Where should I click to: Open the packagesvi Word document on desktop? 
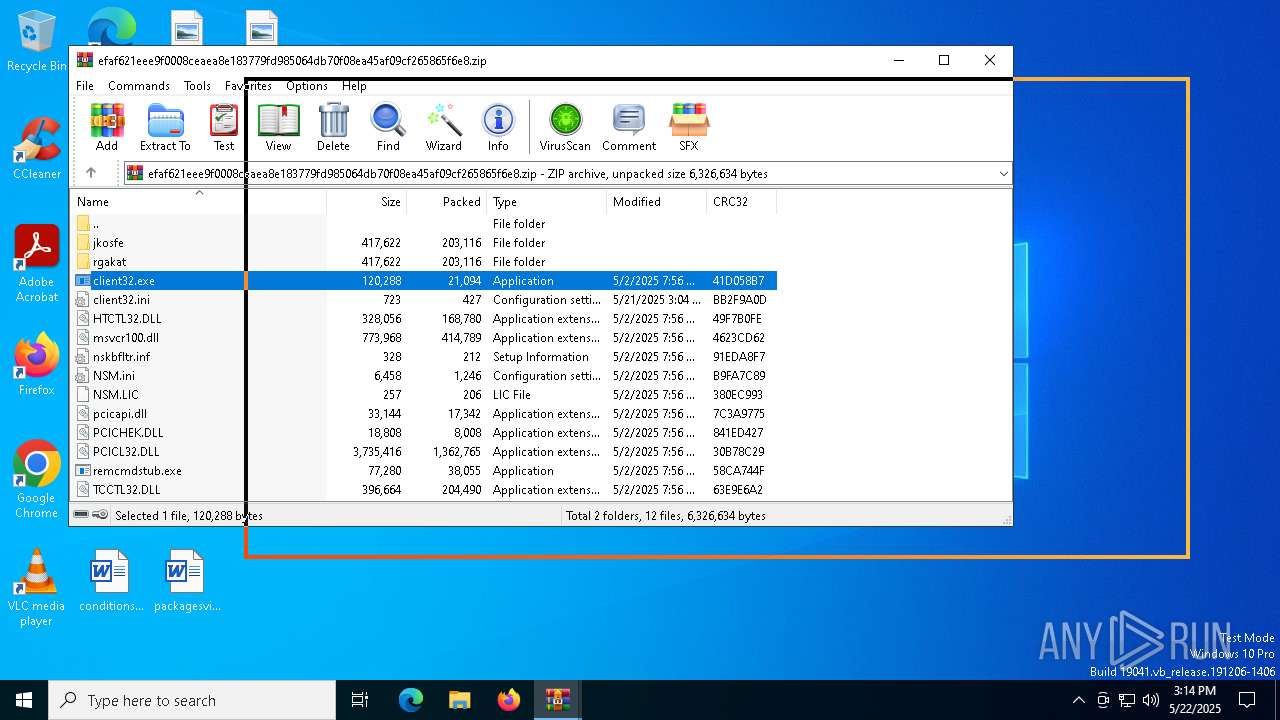tap(188, 581)
